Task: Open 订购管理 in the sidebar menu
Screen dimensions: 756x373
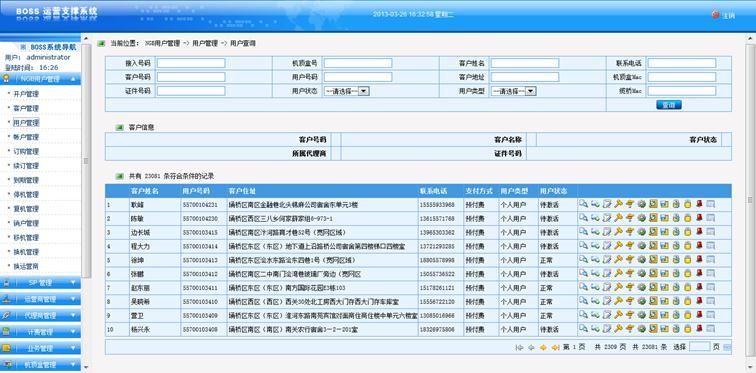Action: coord(26,151)
